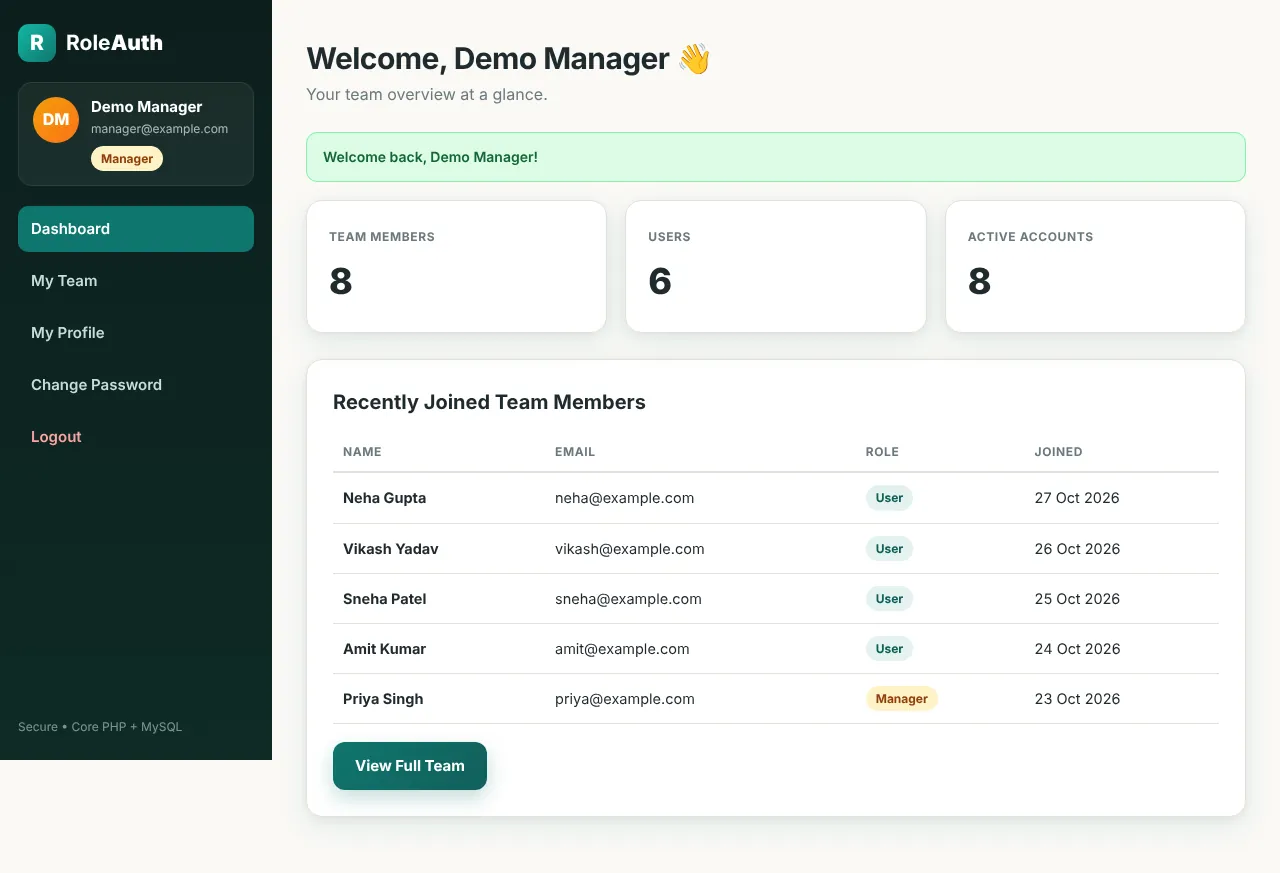Screen dimensions: 1280x873
Task: Click the User badge in Vikash Yadav's row
Action: (889, 549)
